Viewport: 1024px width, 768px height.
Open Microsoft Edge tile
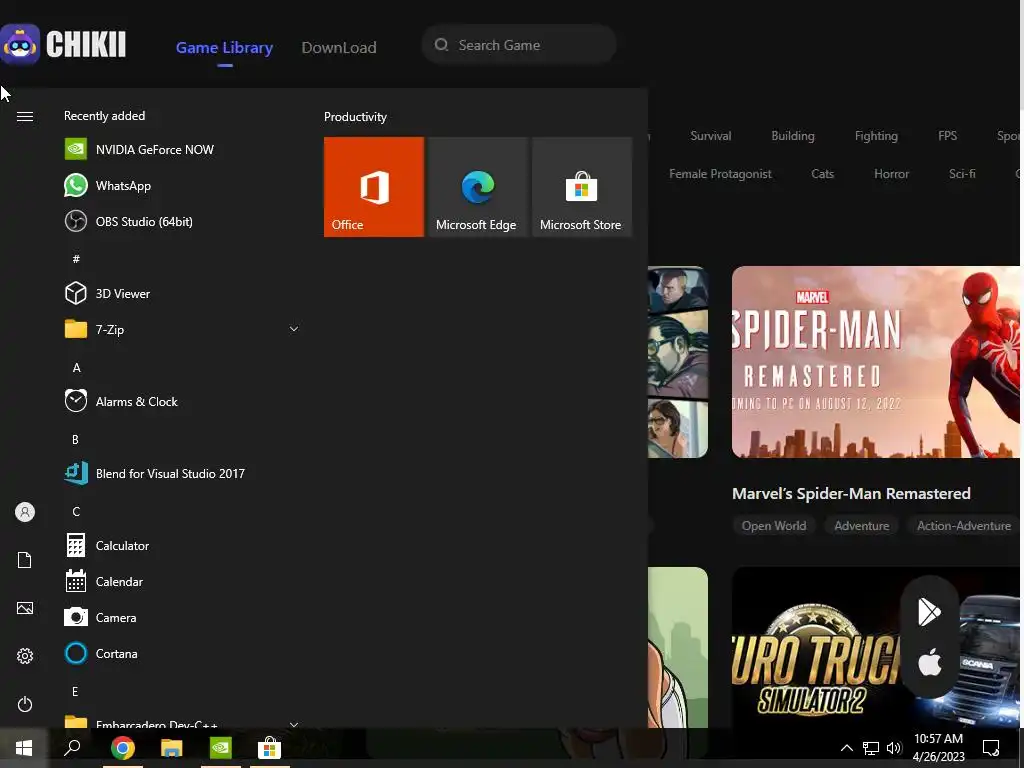tap(477, 187)
